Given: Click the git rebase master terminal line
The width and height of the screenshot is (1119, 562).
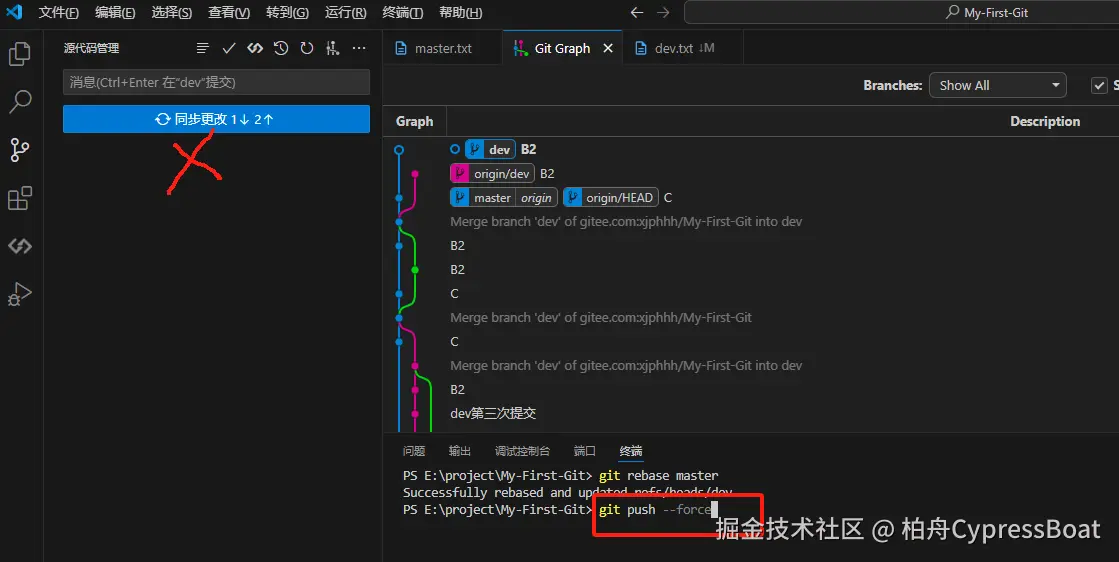Looking at the screenshot, I should tap(561, 476).
